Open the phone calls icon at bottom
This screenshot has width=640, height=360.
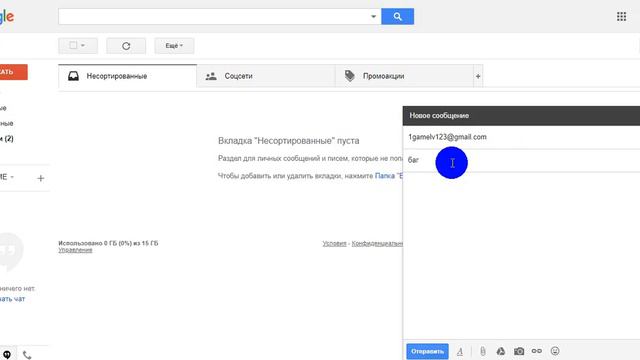coord(27,355)
